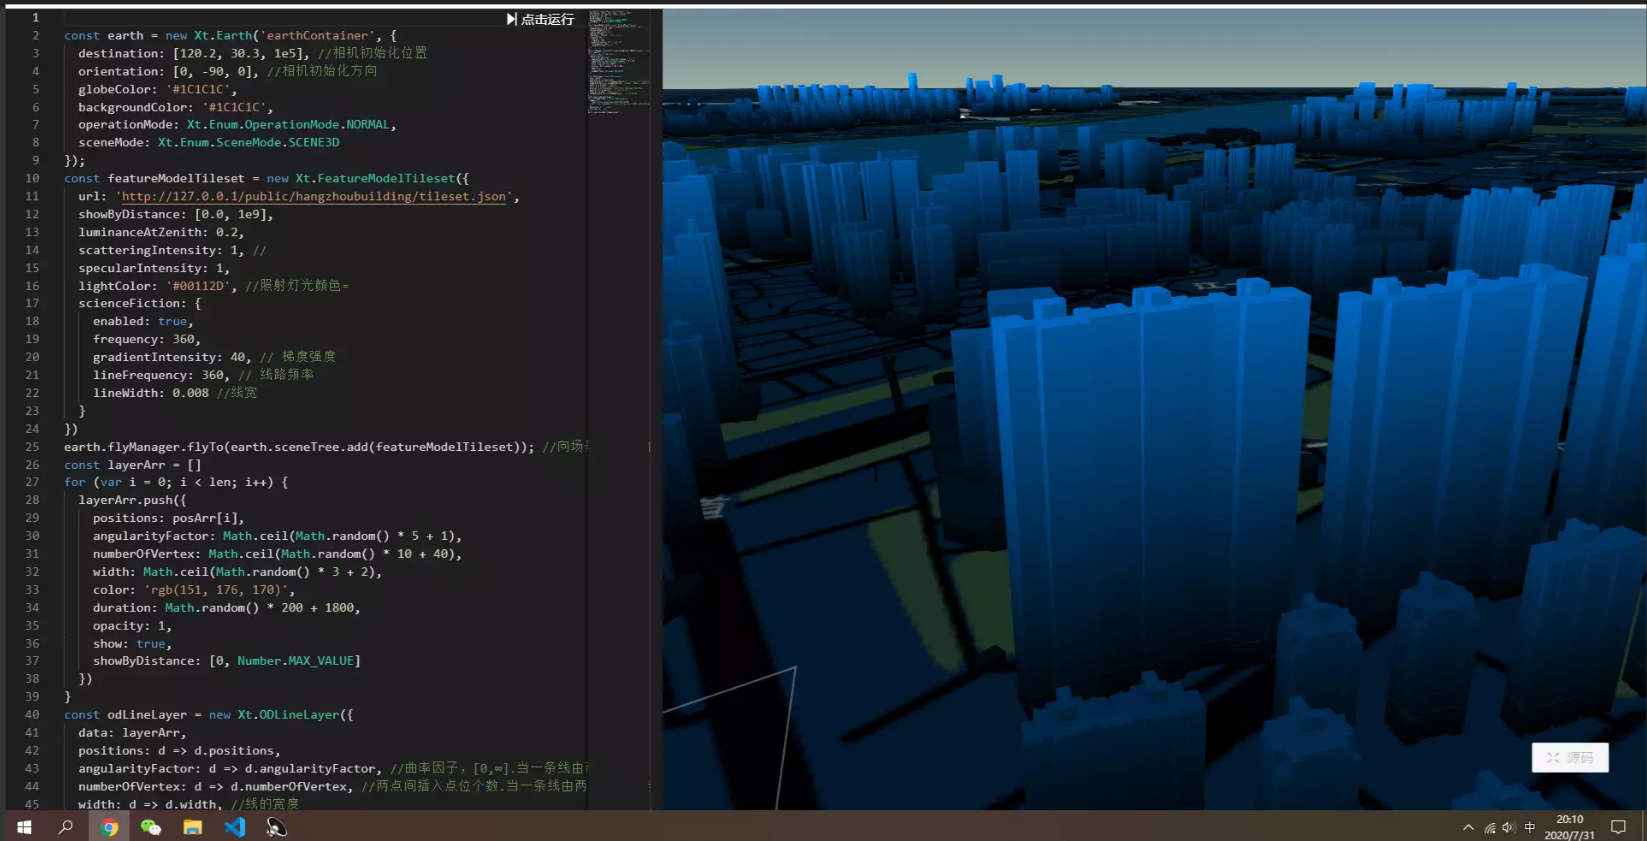Click the color 'rgb(151, 176, 170)' line

point(194,590)
